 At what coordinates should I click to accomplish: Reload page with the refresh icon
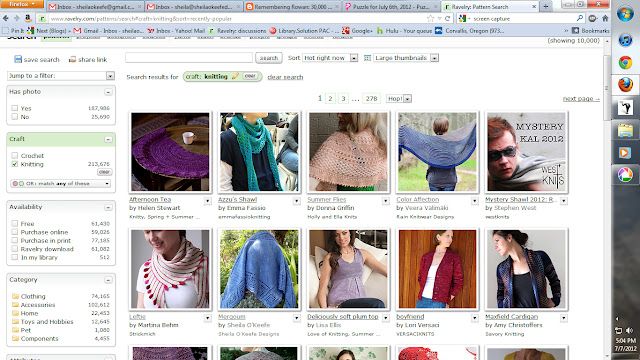coord(447,18)
